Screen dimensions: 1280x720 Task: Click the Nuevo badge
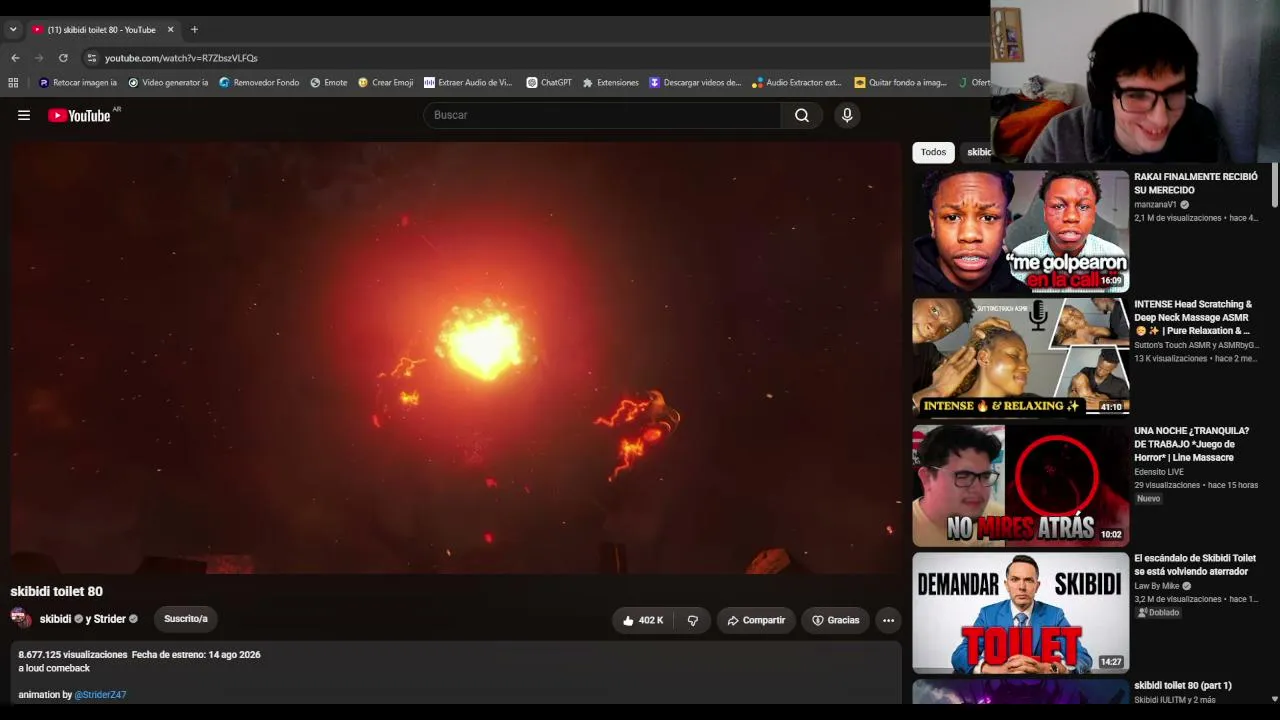coord(1148,498)
